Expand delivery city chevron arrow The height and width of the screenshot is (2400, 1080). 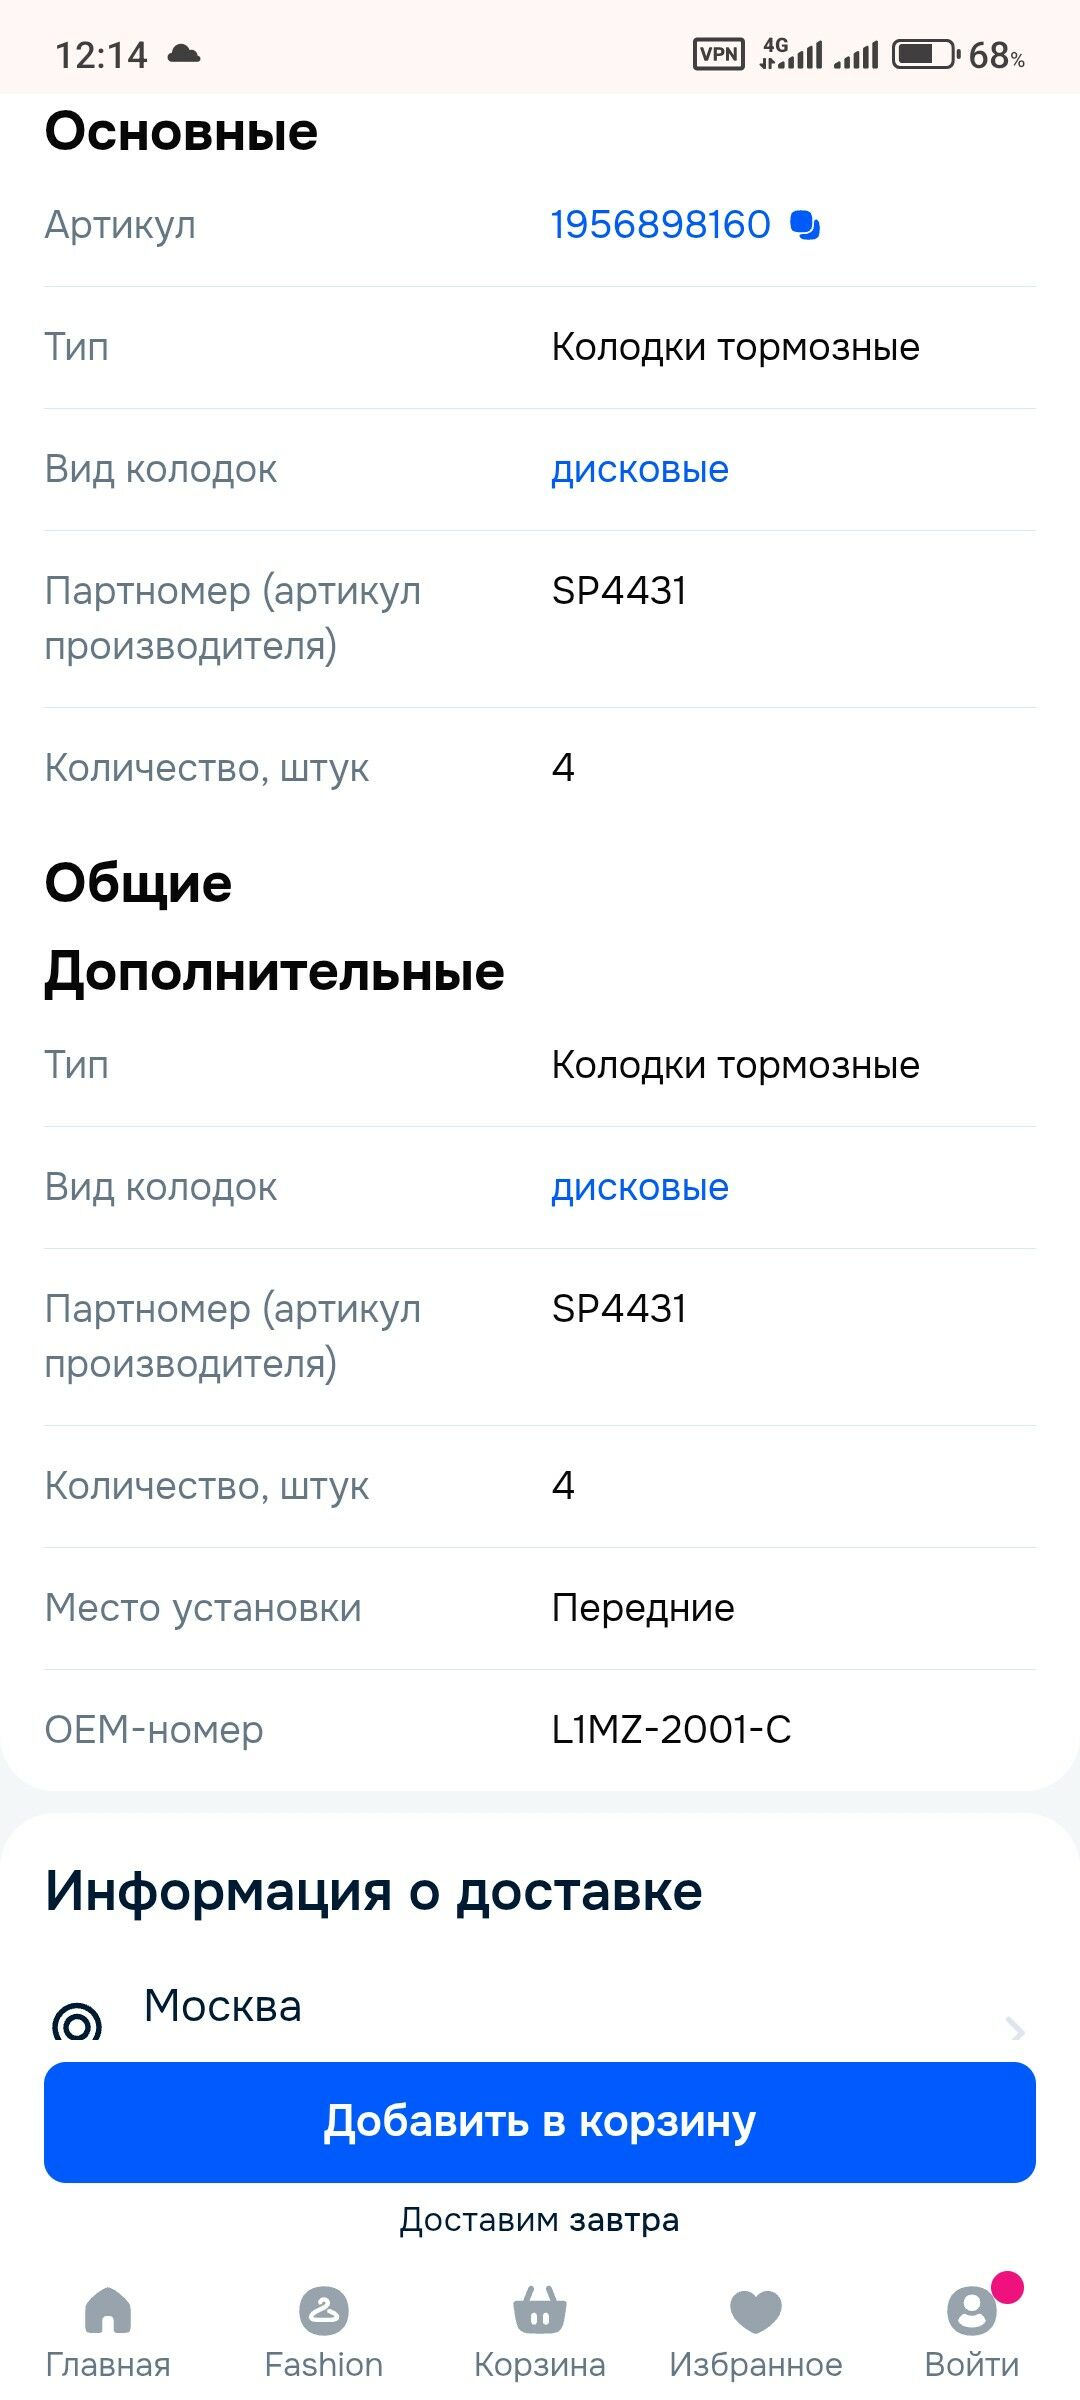(x=1016, y=2029)
